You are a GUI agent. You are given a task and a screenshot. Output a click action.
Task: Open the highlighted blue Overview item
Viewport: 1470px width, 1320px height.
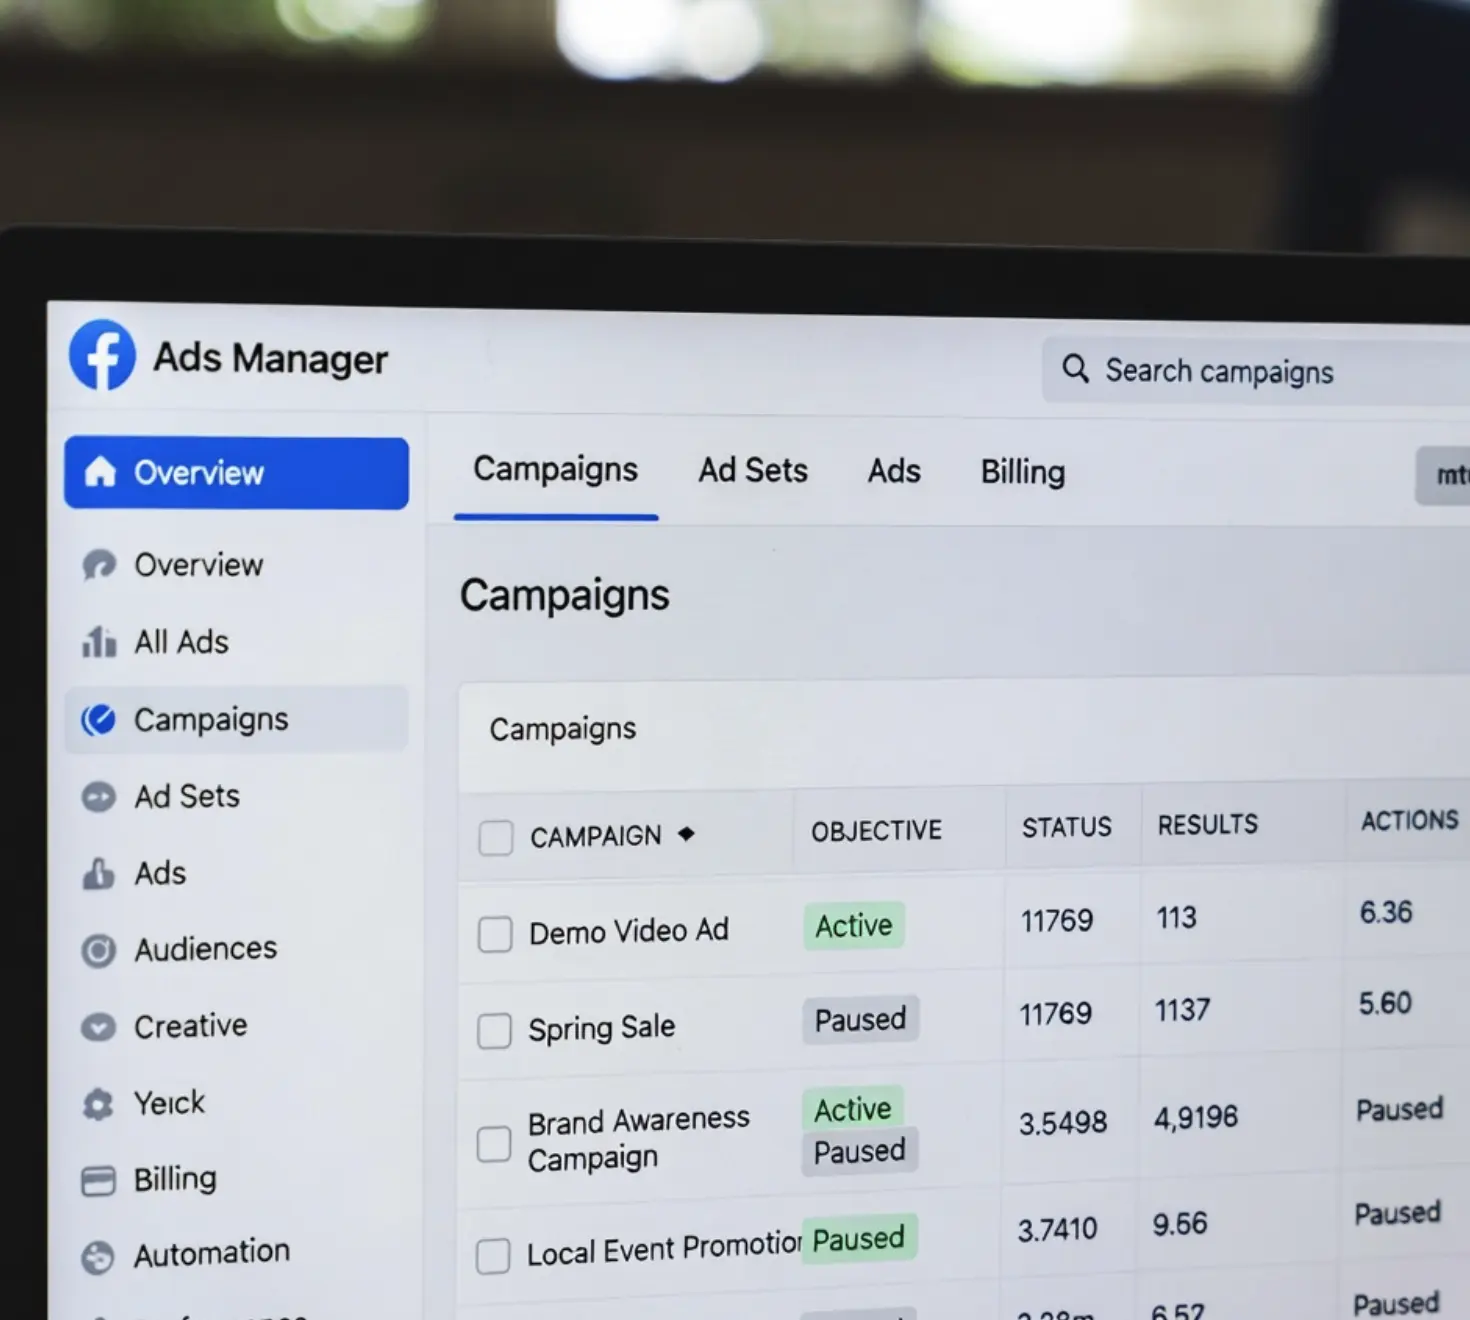pyautogui.click(x=236, y=473)
